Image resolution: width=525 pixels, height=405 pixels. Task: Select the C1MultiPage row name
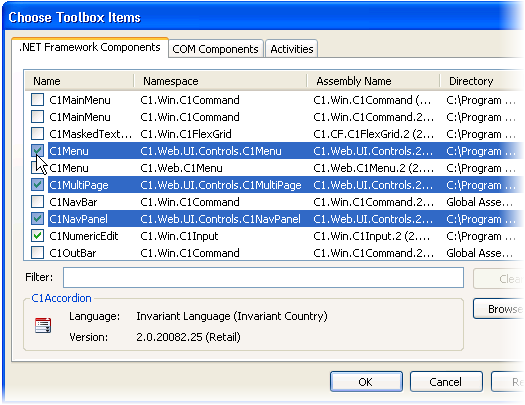pos(79,185)
